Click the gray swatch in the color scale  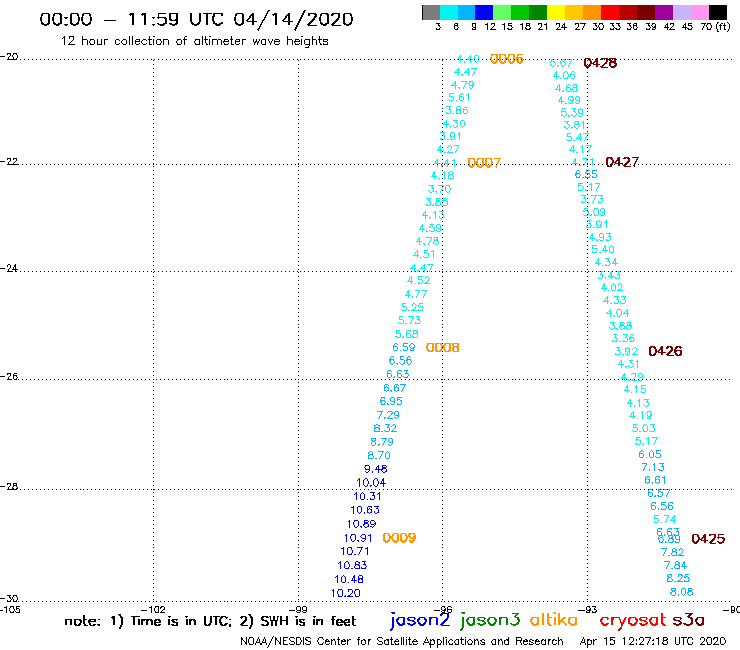click(431, 12)
